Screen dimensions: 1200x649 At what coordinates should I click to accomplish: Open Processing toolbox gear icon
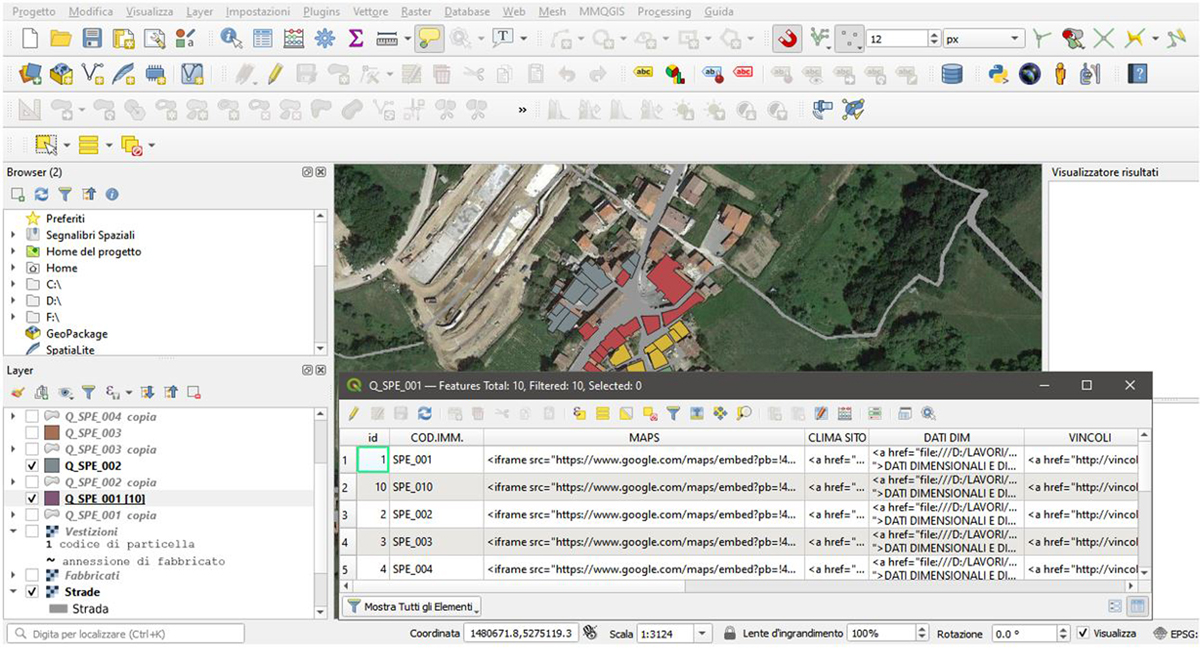(x=325, y=39)
